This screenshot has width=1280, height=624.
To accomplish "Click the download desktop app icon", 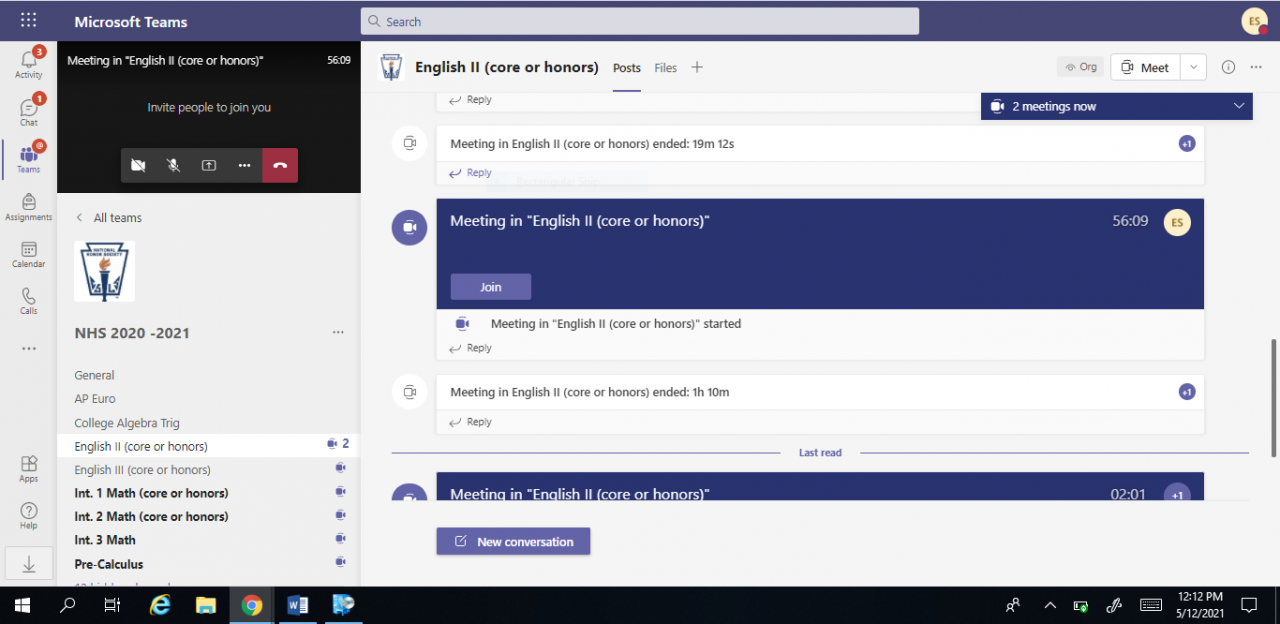I will (28, 564).
